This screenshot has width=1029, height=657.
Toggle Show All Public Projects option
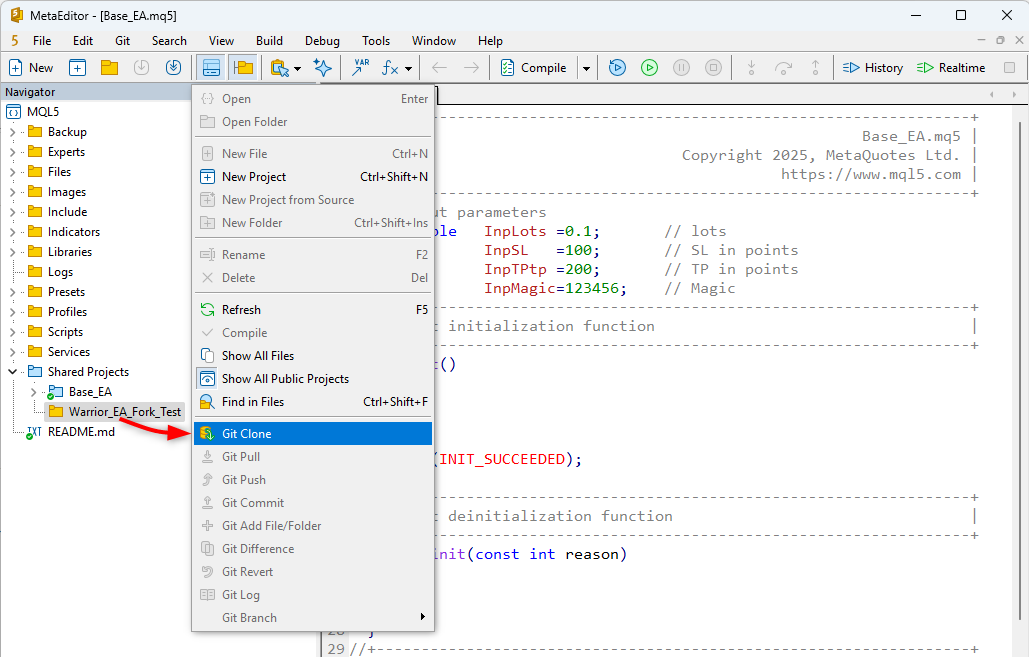coord(313,379)
